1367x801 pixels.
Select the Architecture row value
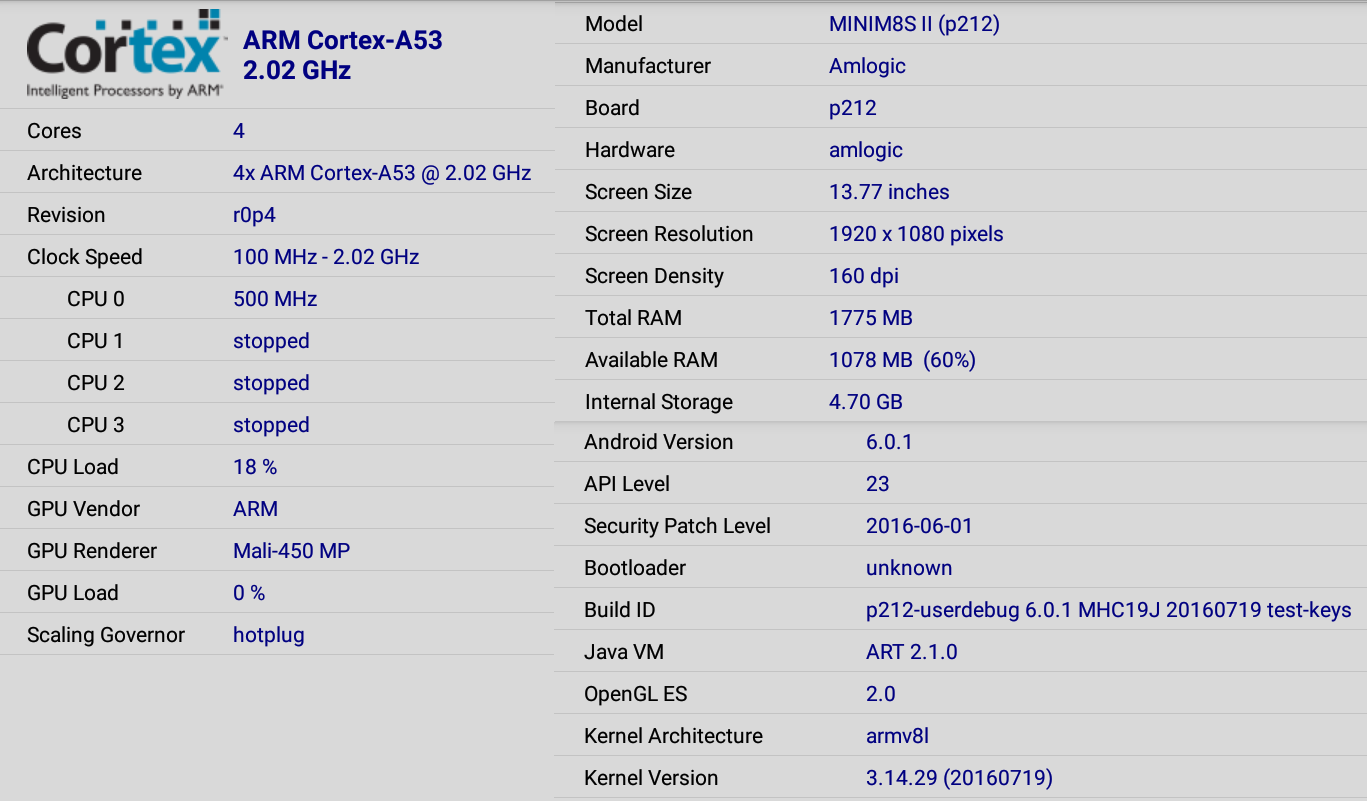(382, 173)
